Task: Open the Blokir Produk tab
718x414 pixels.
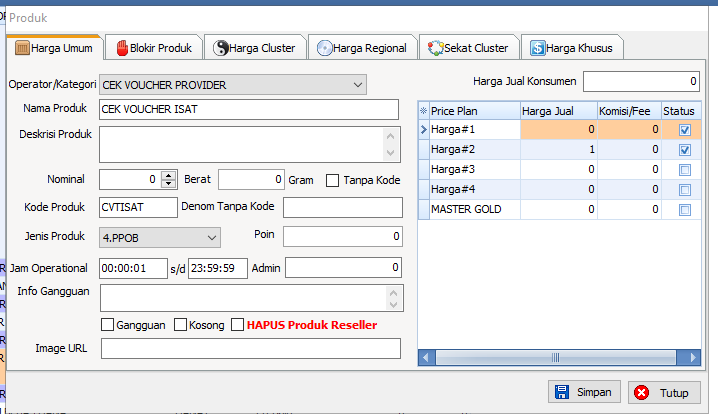Action: pos(154,48)
